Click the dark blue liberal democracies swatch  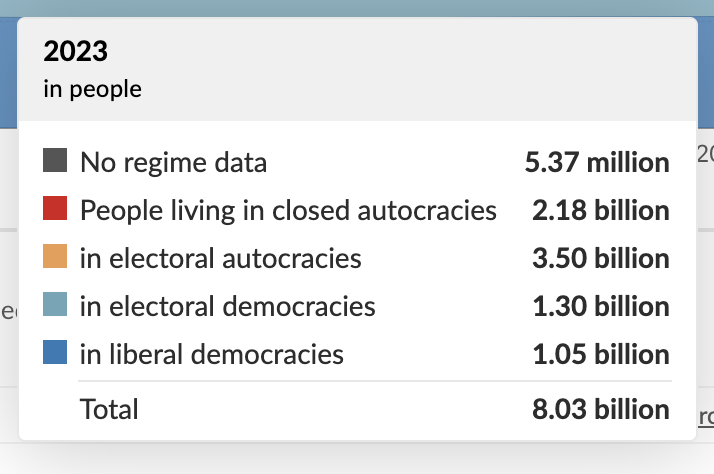pos(55,352)
